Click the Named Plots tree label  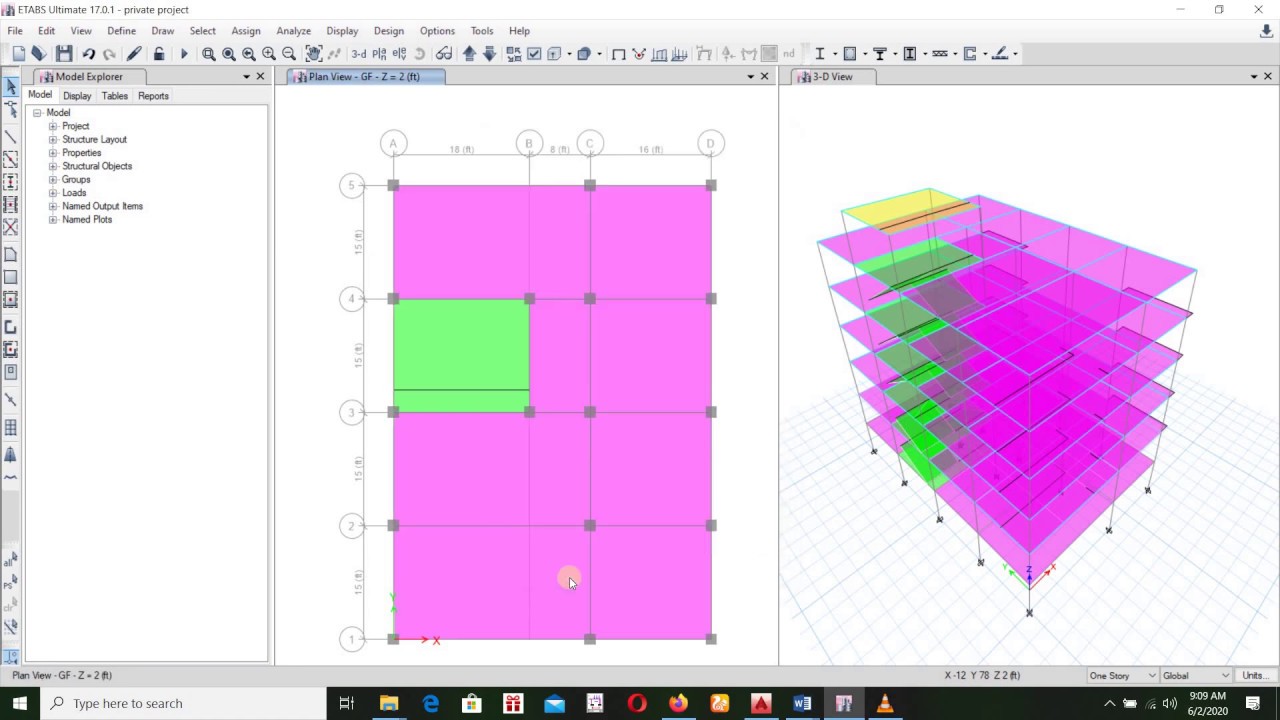[87, 220]
